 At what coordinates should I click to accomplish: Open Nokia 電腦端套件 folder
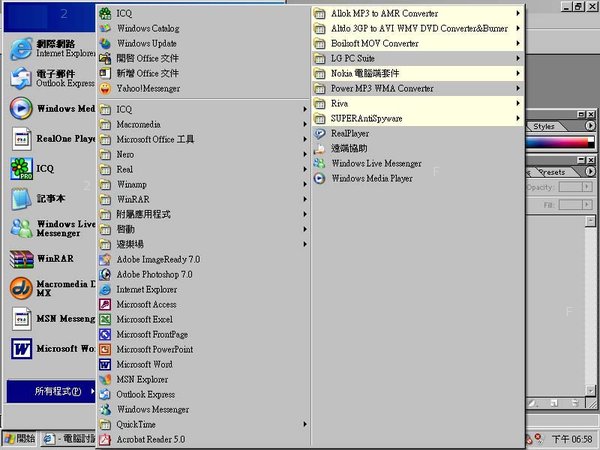(x=417, y=73)
